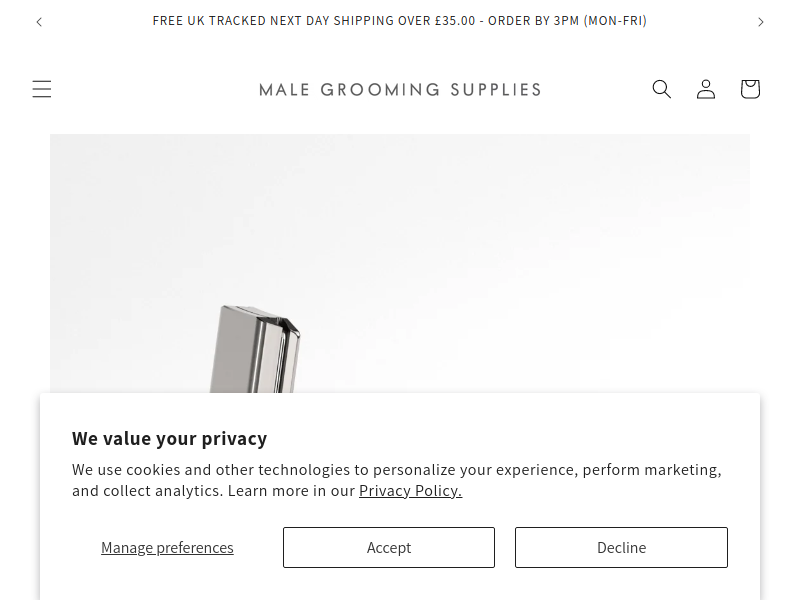Image resolution: width=800 pixels, height=600 pixels.
Task: Advance the announcement bar with right chevron
Action: click(x=761, y=21)
